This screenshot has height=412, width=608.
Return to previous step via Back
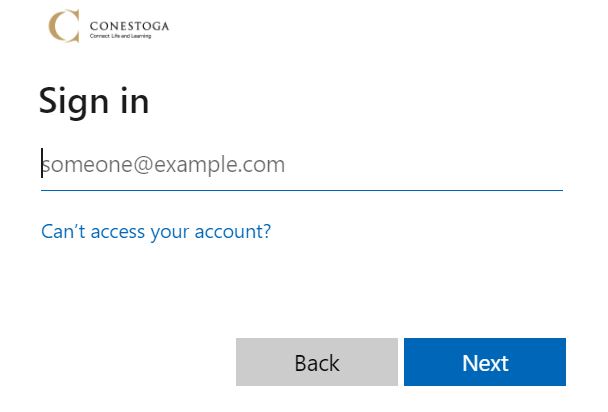point(317,362)
